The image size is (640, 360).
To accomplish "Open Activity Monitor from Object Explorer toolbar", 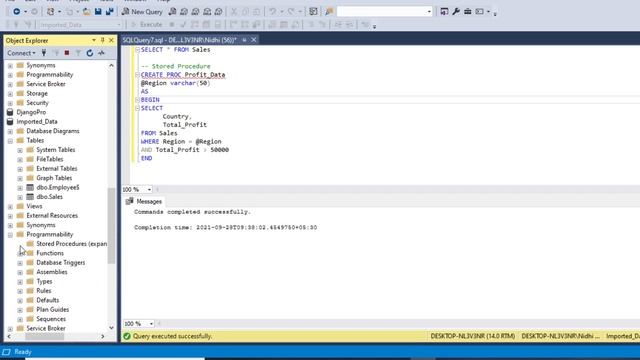I will (x=101, y=53).
